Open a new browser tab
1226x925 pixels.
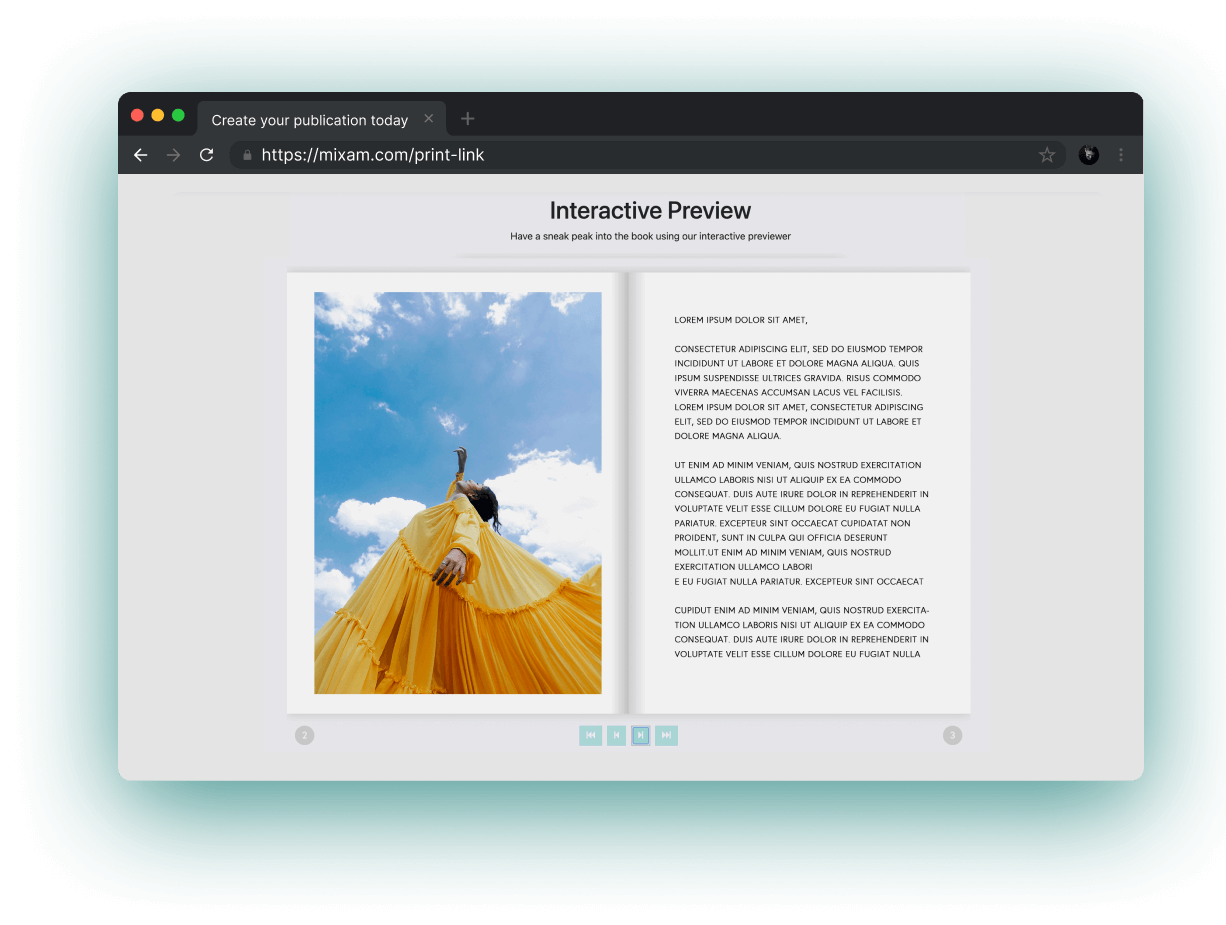click(x=467, y=119)
